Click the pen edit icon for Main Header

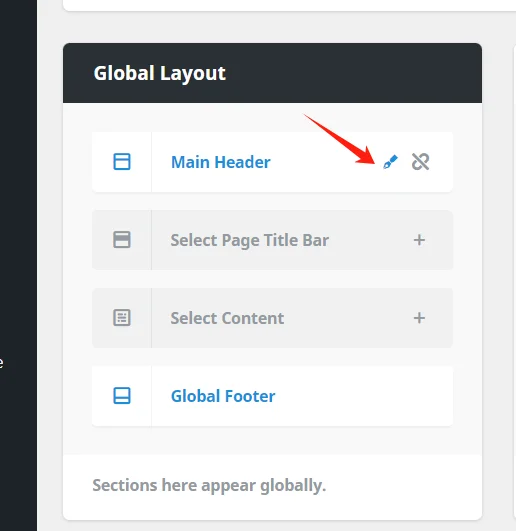(x=390, y=162)
